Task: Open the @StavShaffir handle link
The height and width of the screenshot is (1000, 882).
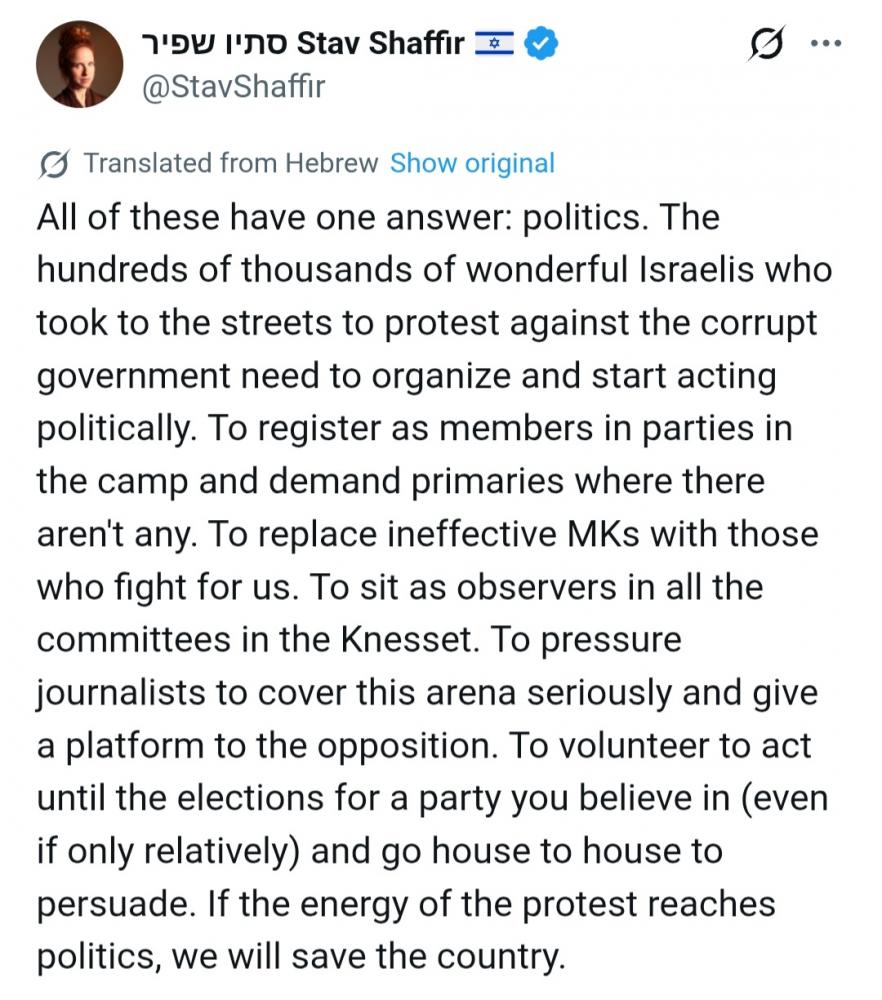Action: pyautogui.click(x=234, y=86)
